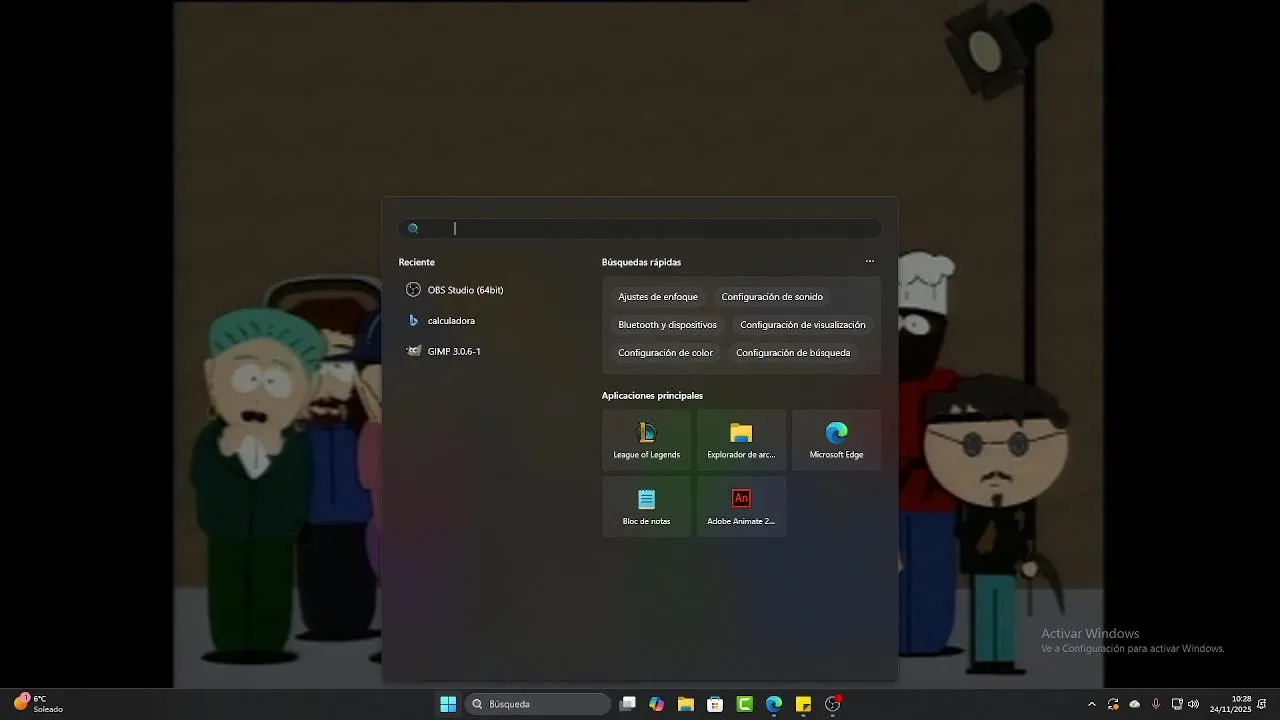Select the recent Bing search 'calculadora'
The width and height of the screenshot is (1280, 720).
pos(441,321)
